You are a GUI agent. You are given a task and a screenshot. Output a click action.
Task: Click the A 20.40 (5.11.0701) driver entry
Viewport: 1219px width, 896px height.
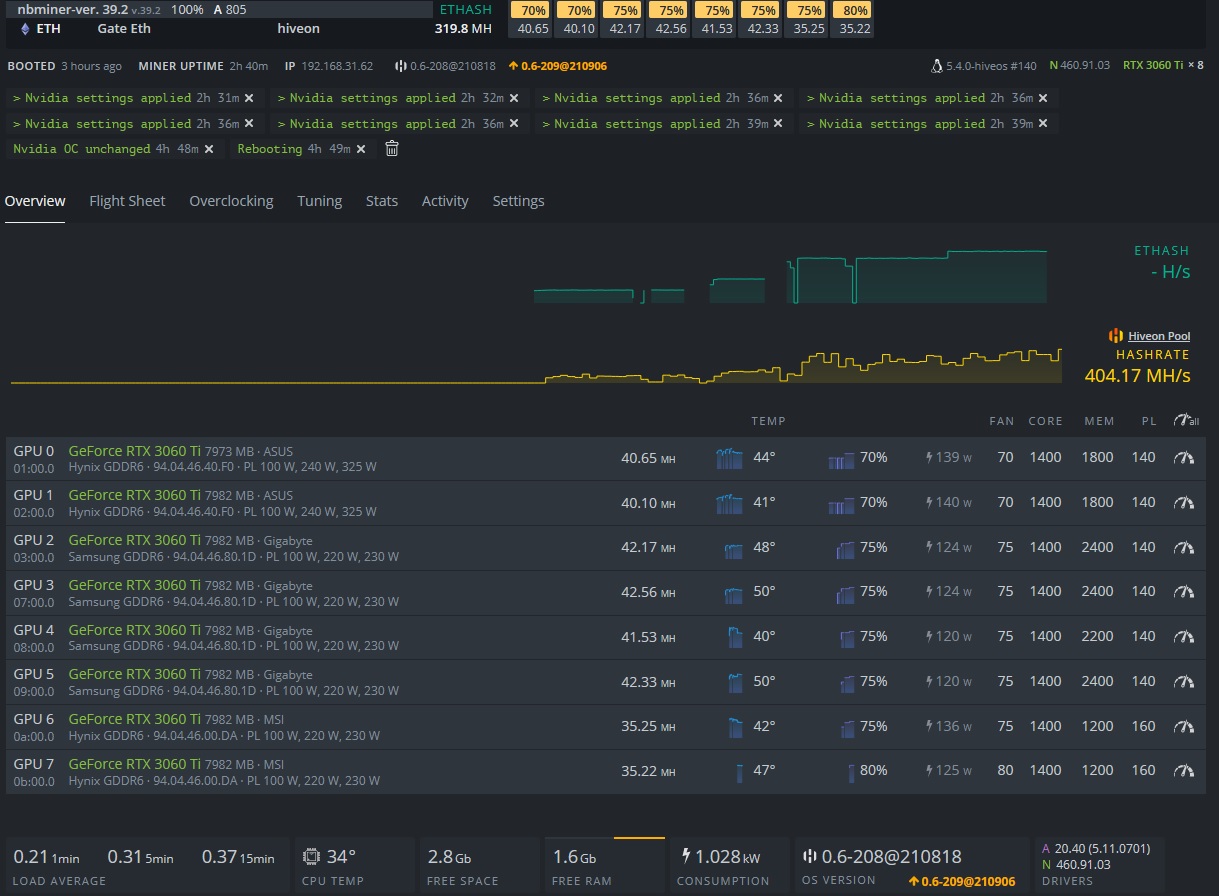tap(1096, 848)
